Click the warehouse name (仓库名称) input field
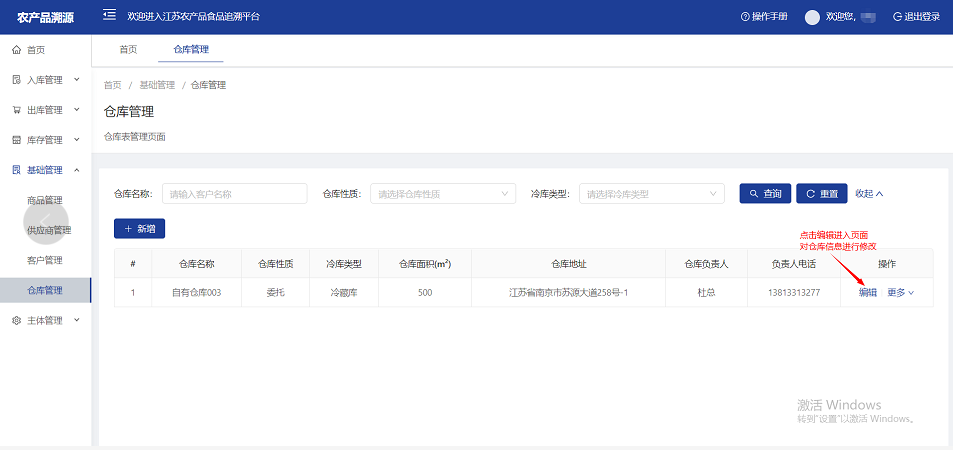 (234, 194)
